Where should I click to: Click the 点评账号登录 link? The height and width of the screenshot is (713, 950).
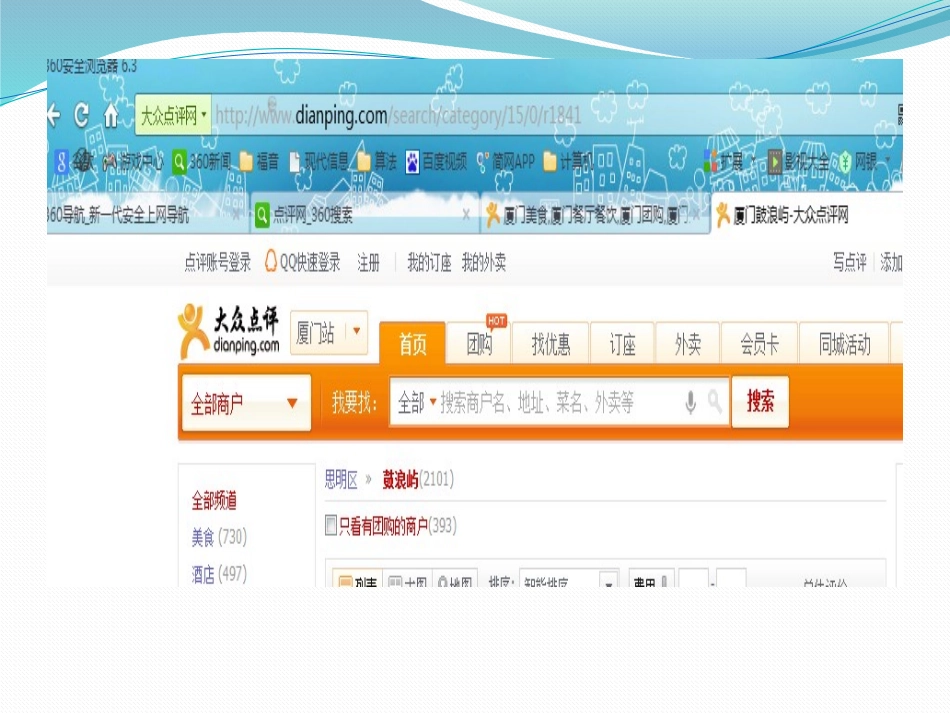pos(218,262)
